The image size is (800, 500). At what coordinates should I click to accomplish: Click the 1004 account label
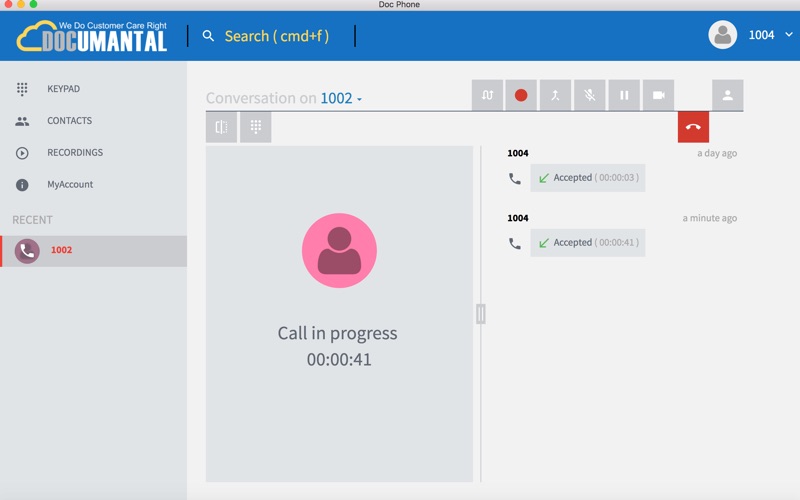pyautogui.click(x=761, y=35)
